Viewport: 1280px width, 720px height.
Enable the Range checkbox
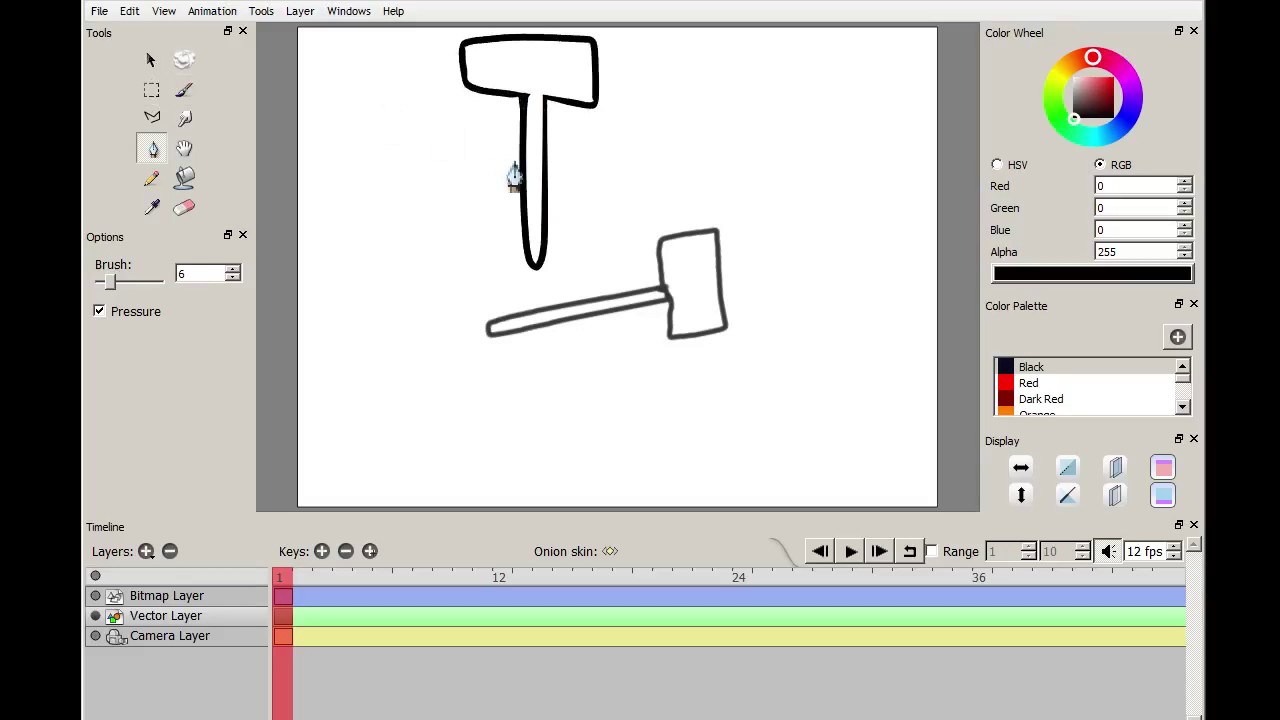point(932,552)
